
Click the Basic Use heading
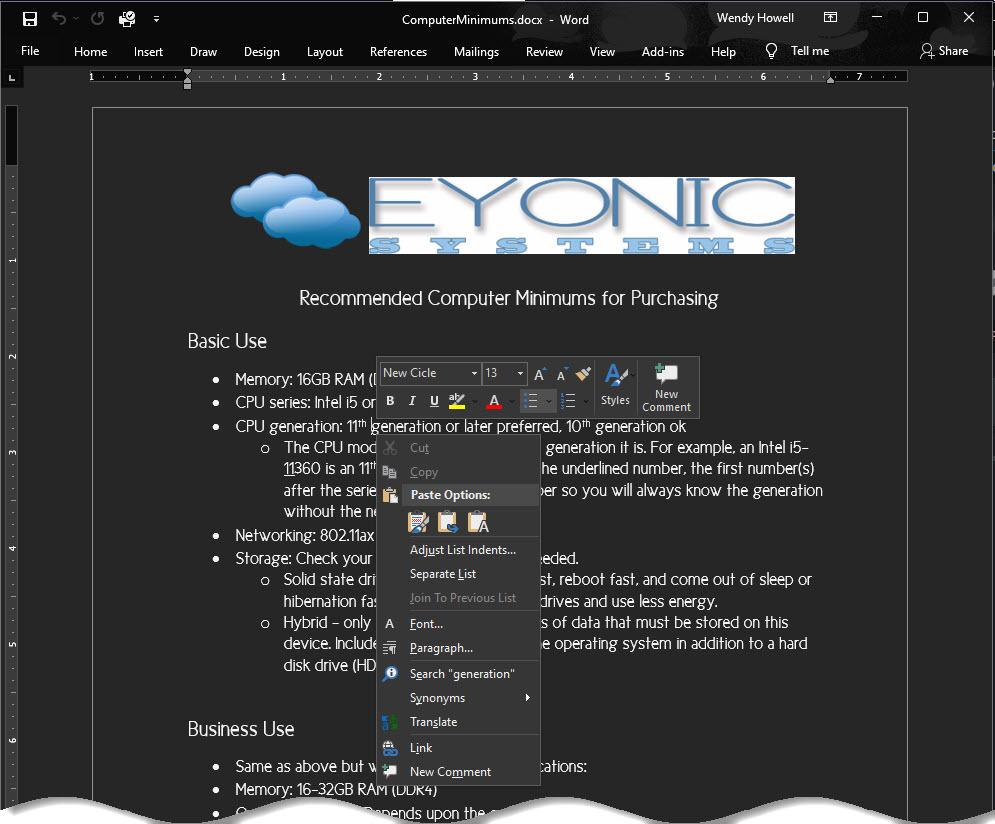(x=227, y=341)
